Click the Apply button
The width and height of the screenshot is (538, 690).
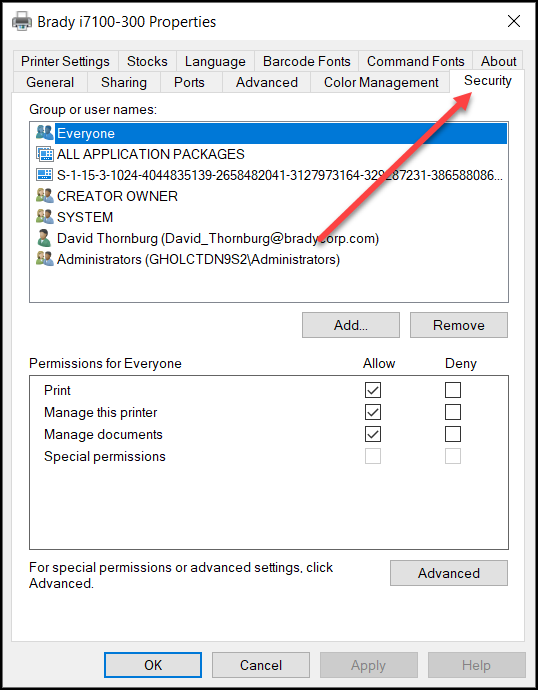pos(369,665)
